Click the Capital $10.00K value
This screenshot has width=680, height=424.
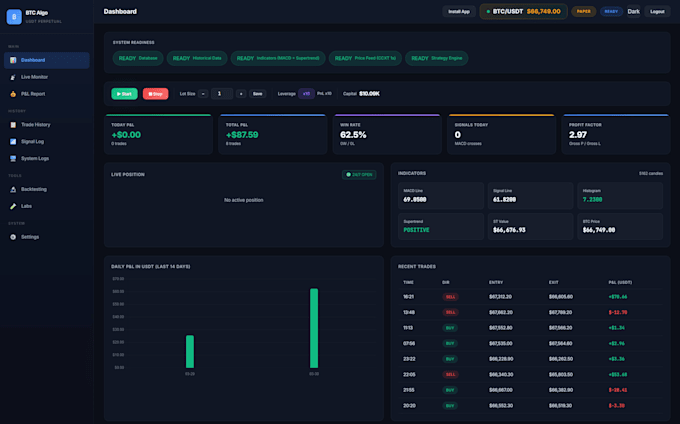tap(369, 94)
